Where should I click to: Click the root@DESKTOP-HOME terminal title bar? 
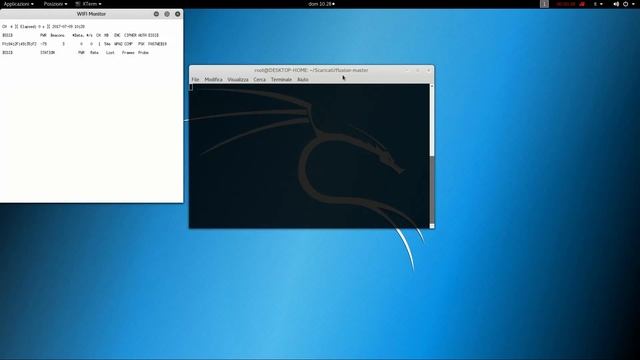[x=311, y=70]
